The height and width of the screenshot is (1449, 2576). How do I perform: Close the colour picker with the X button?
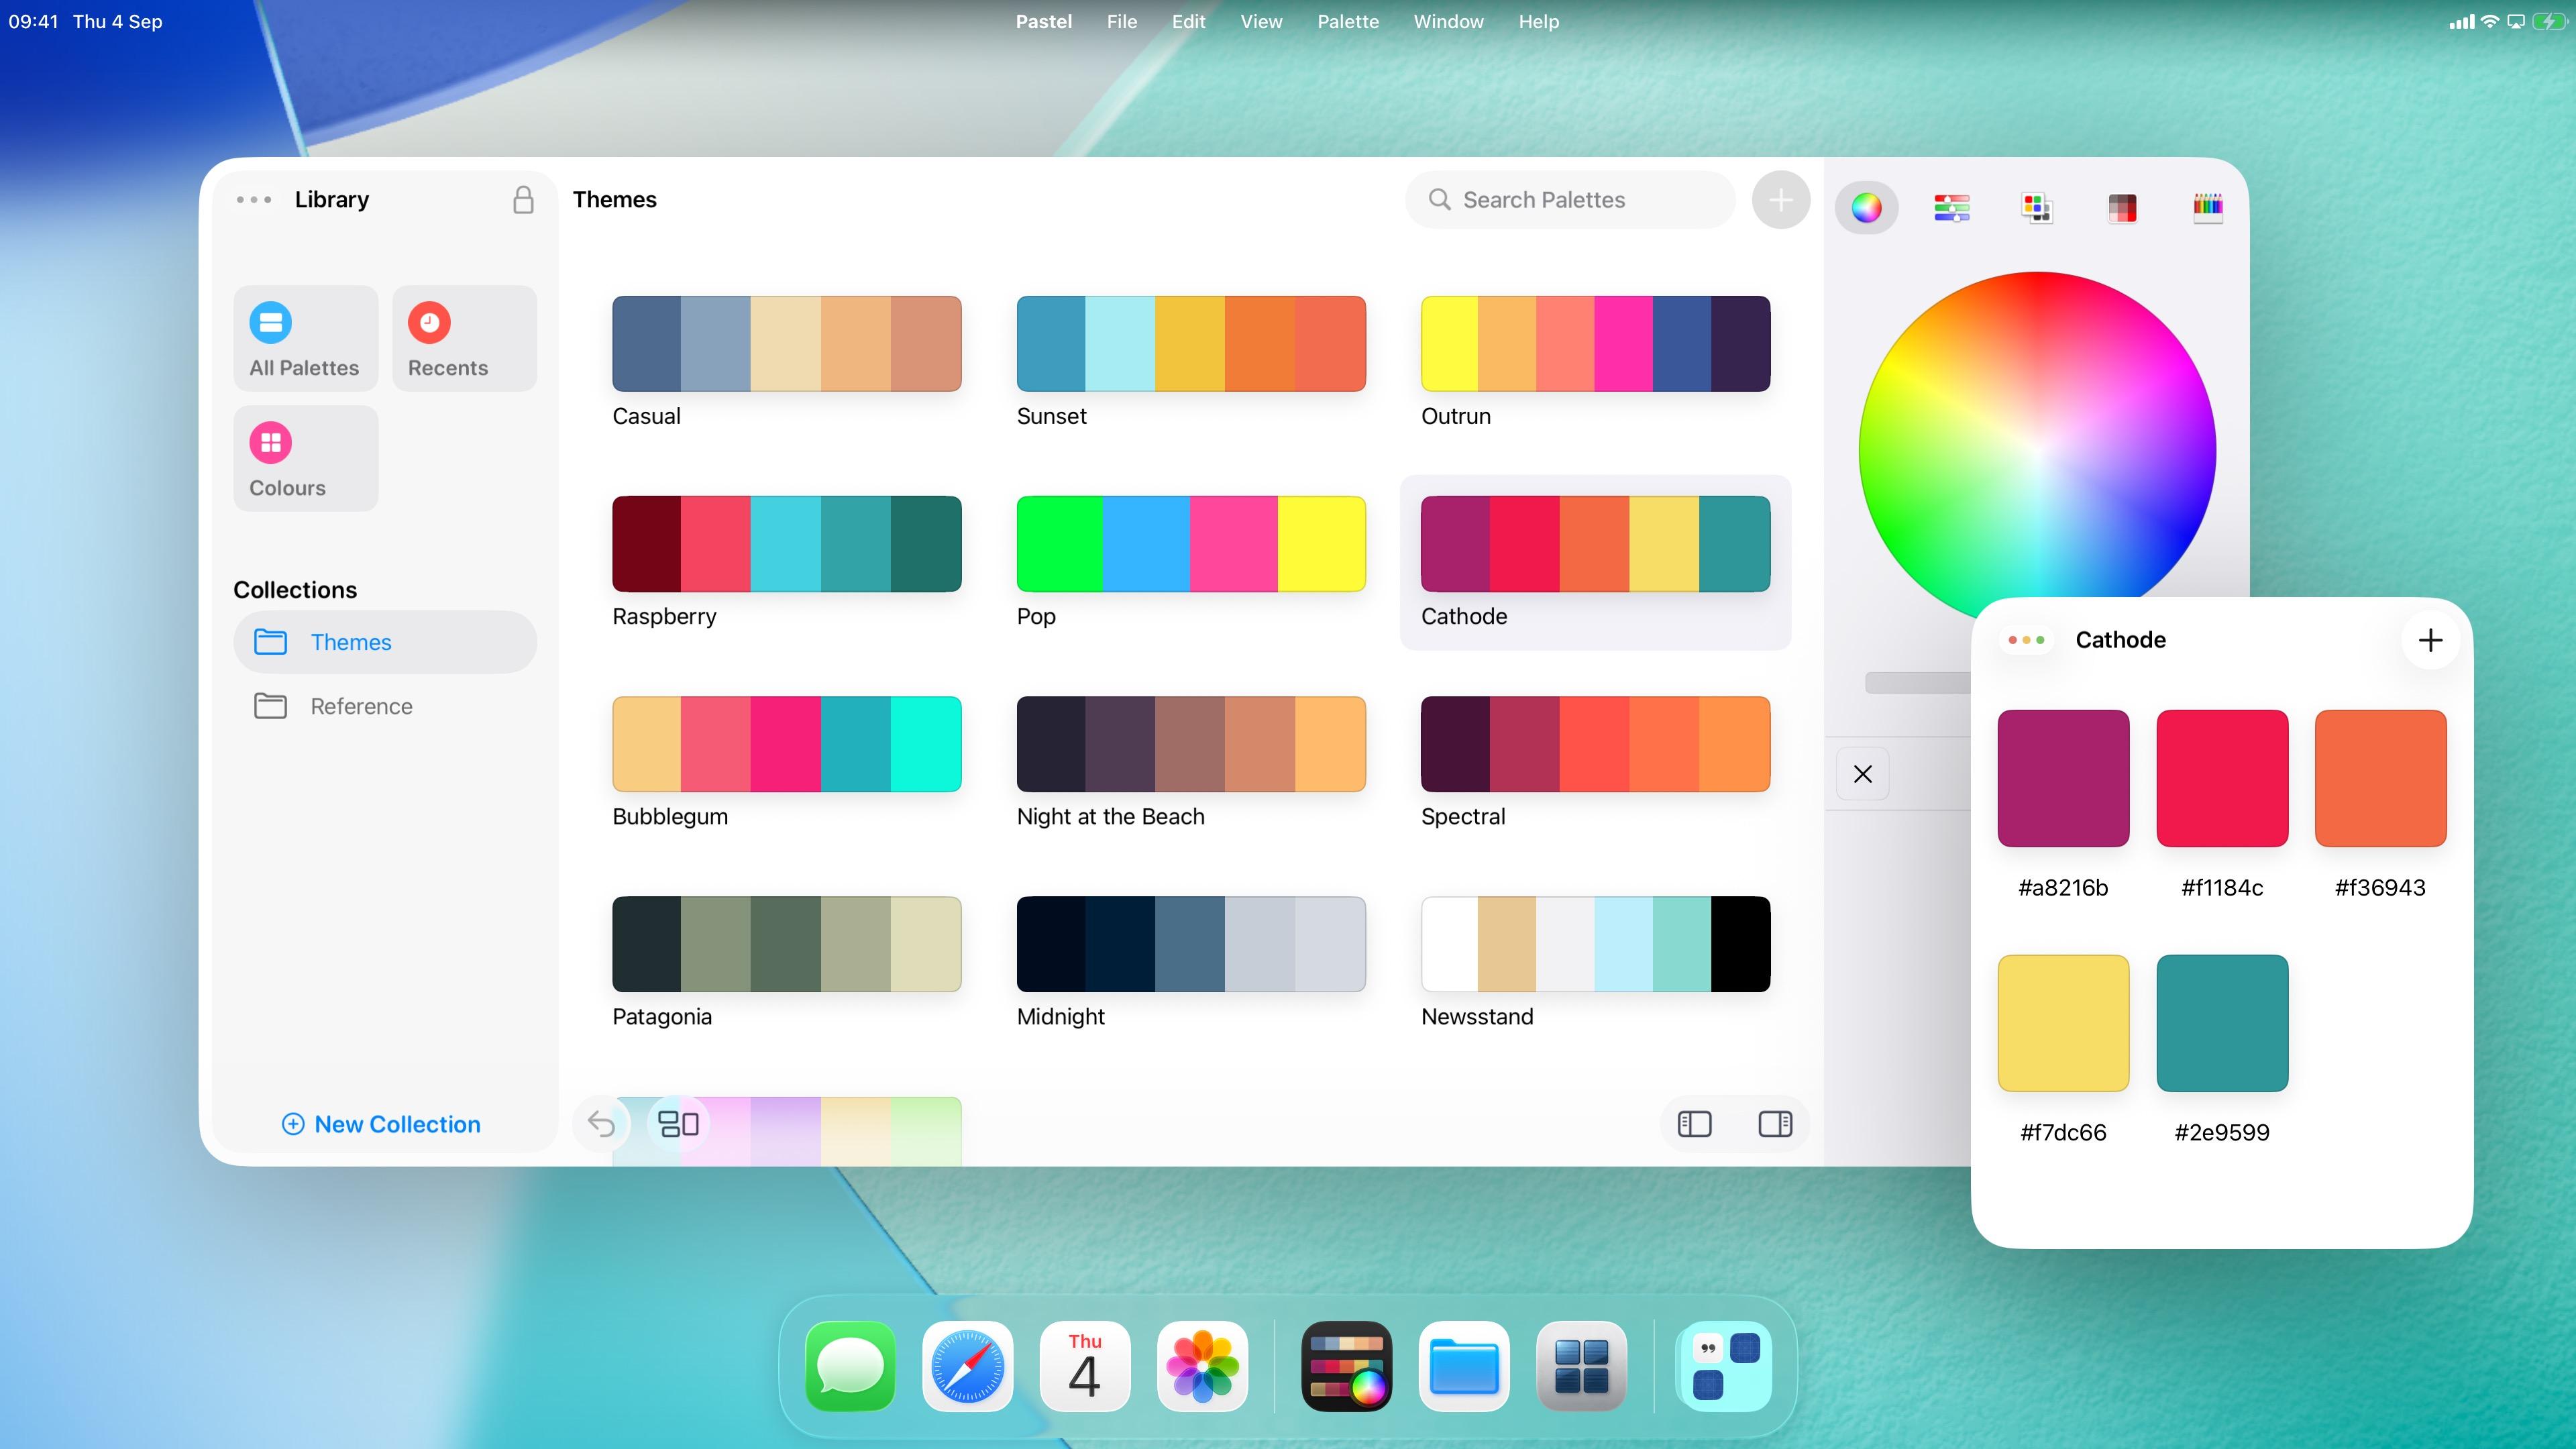point(1863,774)
